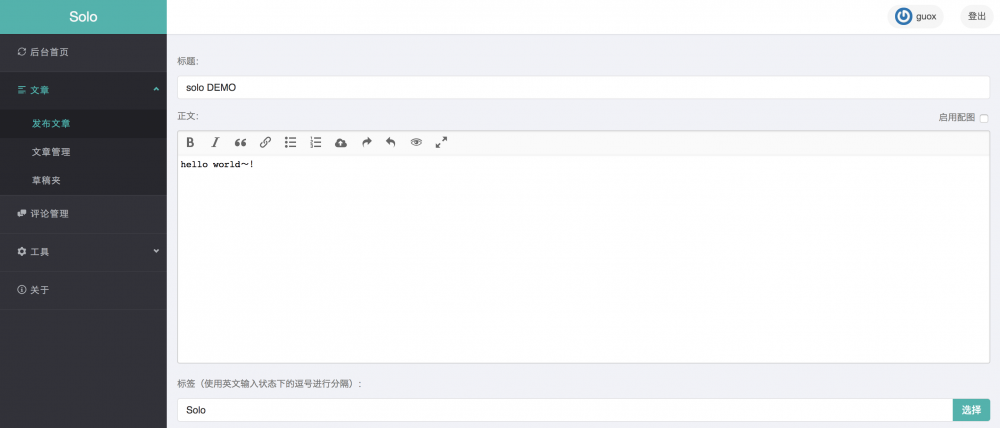Click the redo arrow in editor toolbar

366,142
